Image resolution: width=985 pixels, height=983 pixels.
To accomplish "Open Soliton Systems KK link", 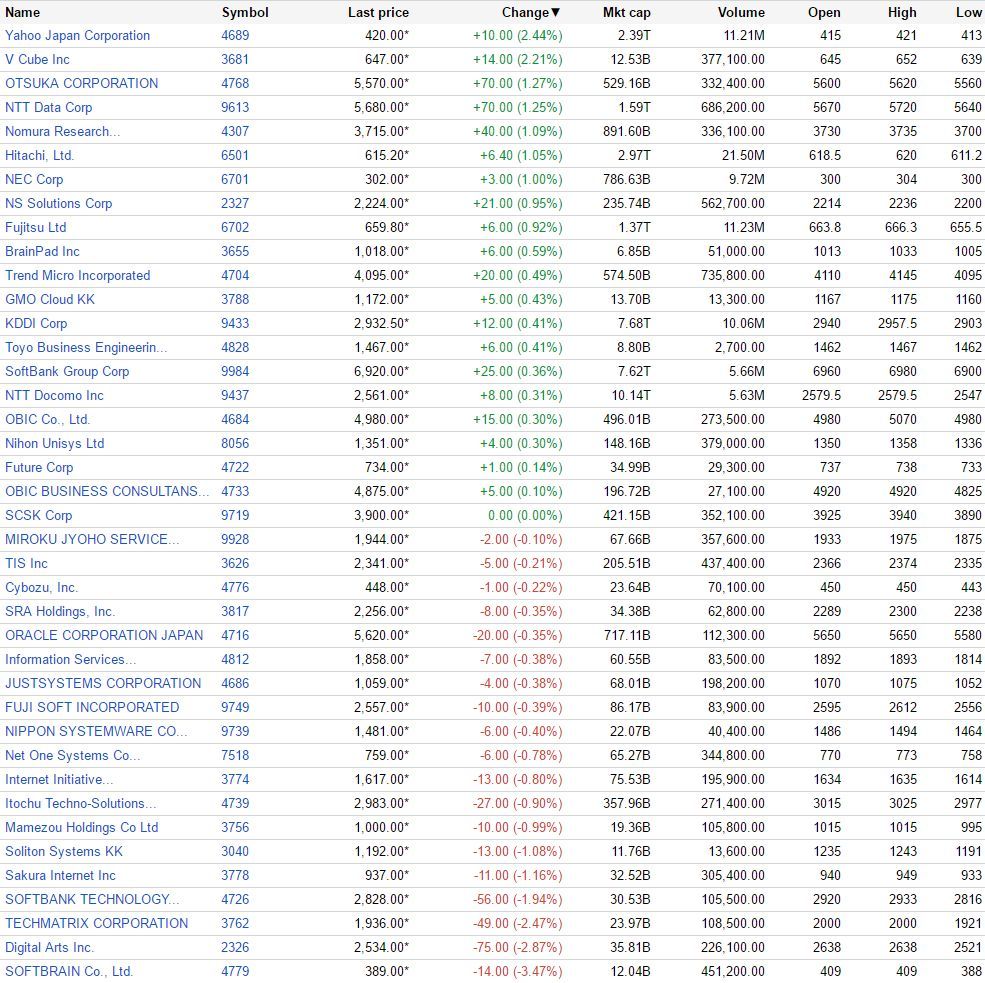I will point(64,852).
